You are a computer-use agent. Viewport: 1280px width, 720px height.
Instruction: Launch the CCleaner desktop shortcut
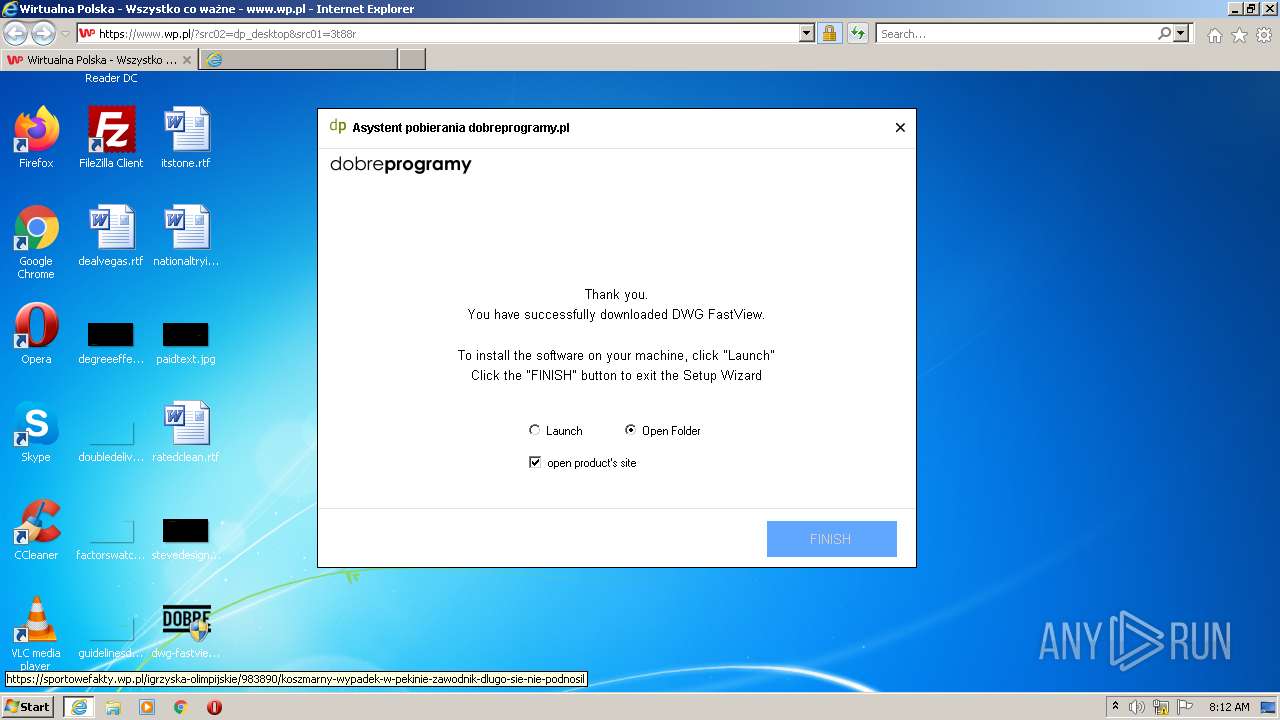(x=36, y=530)
